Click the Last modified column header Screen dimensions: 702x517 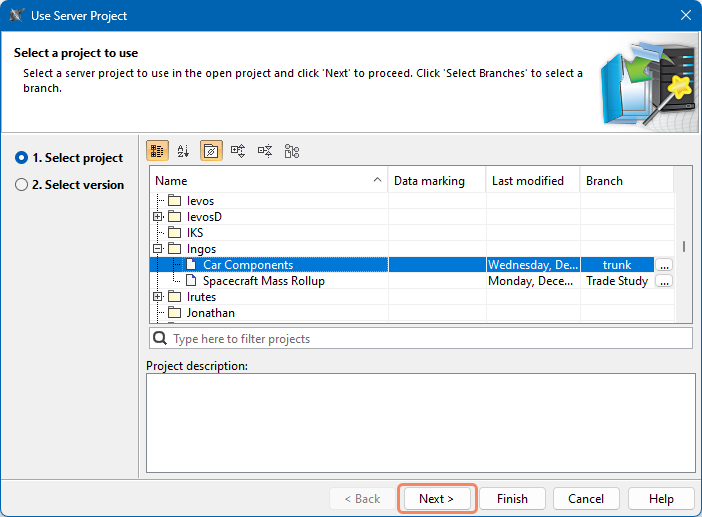point(533,181)
